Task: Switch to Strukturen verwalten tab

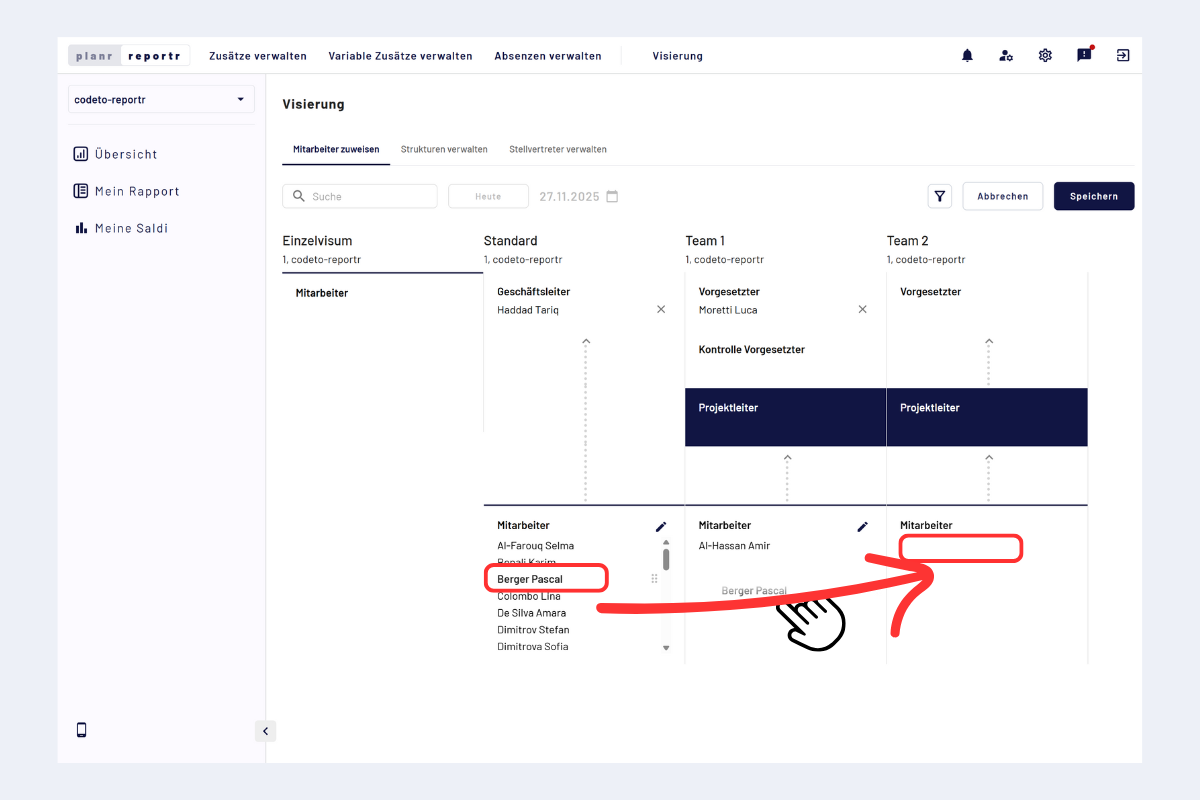Action: [x=444, y=149]
